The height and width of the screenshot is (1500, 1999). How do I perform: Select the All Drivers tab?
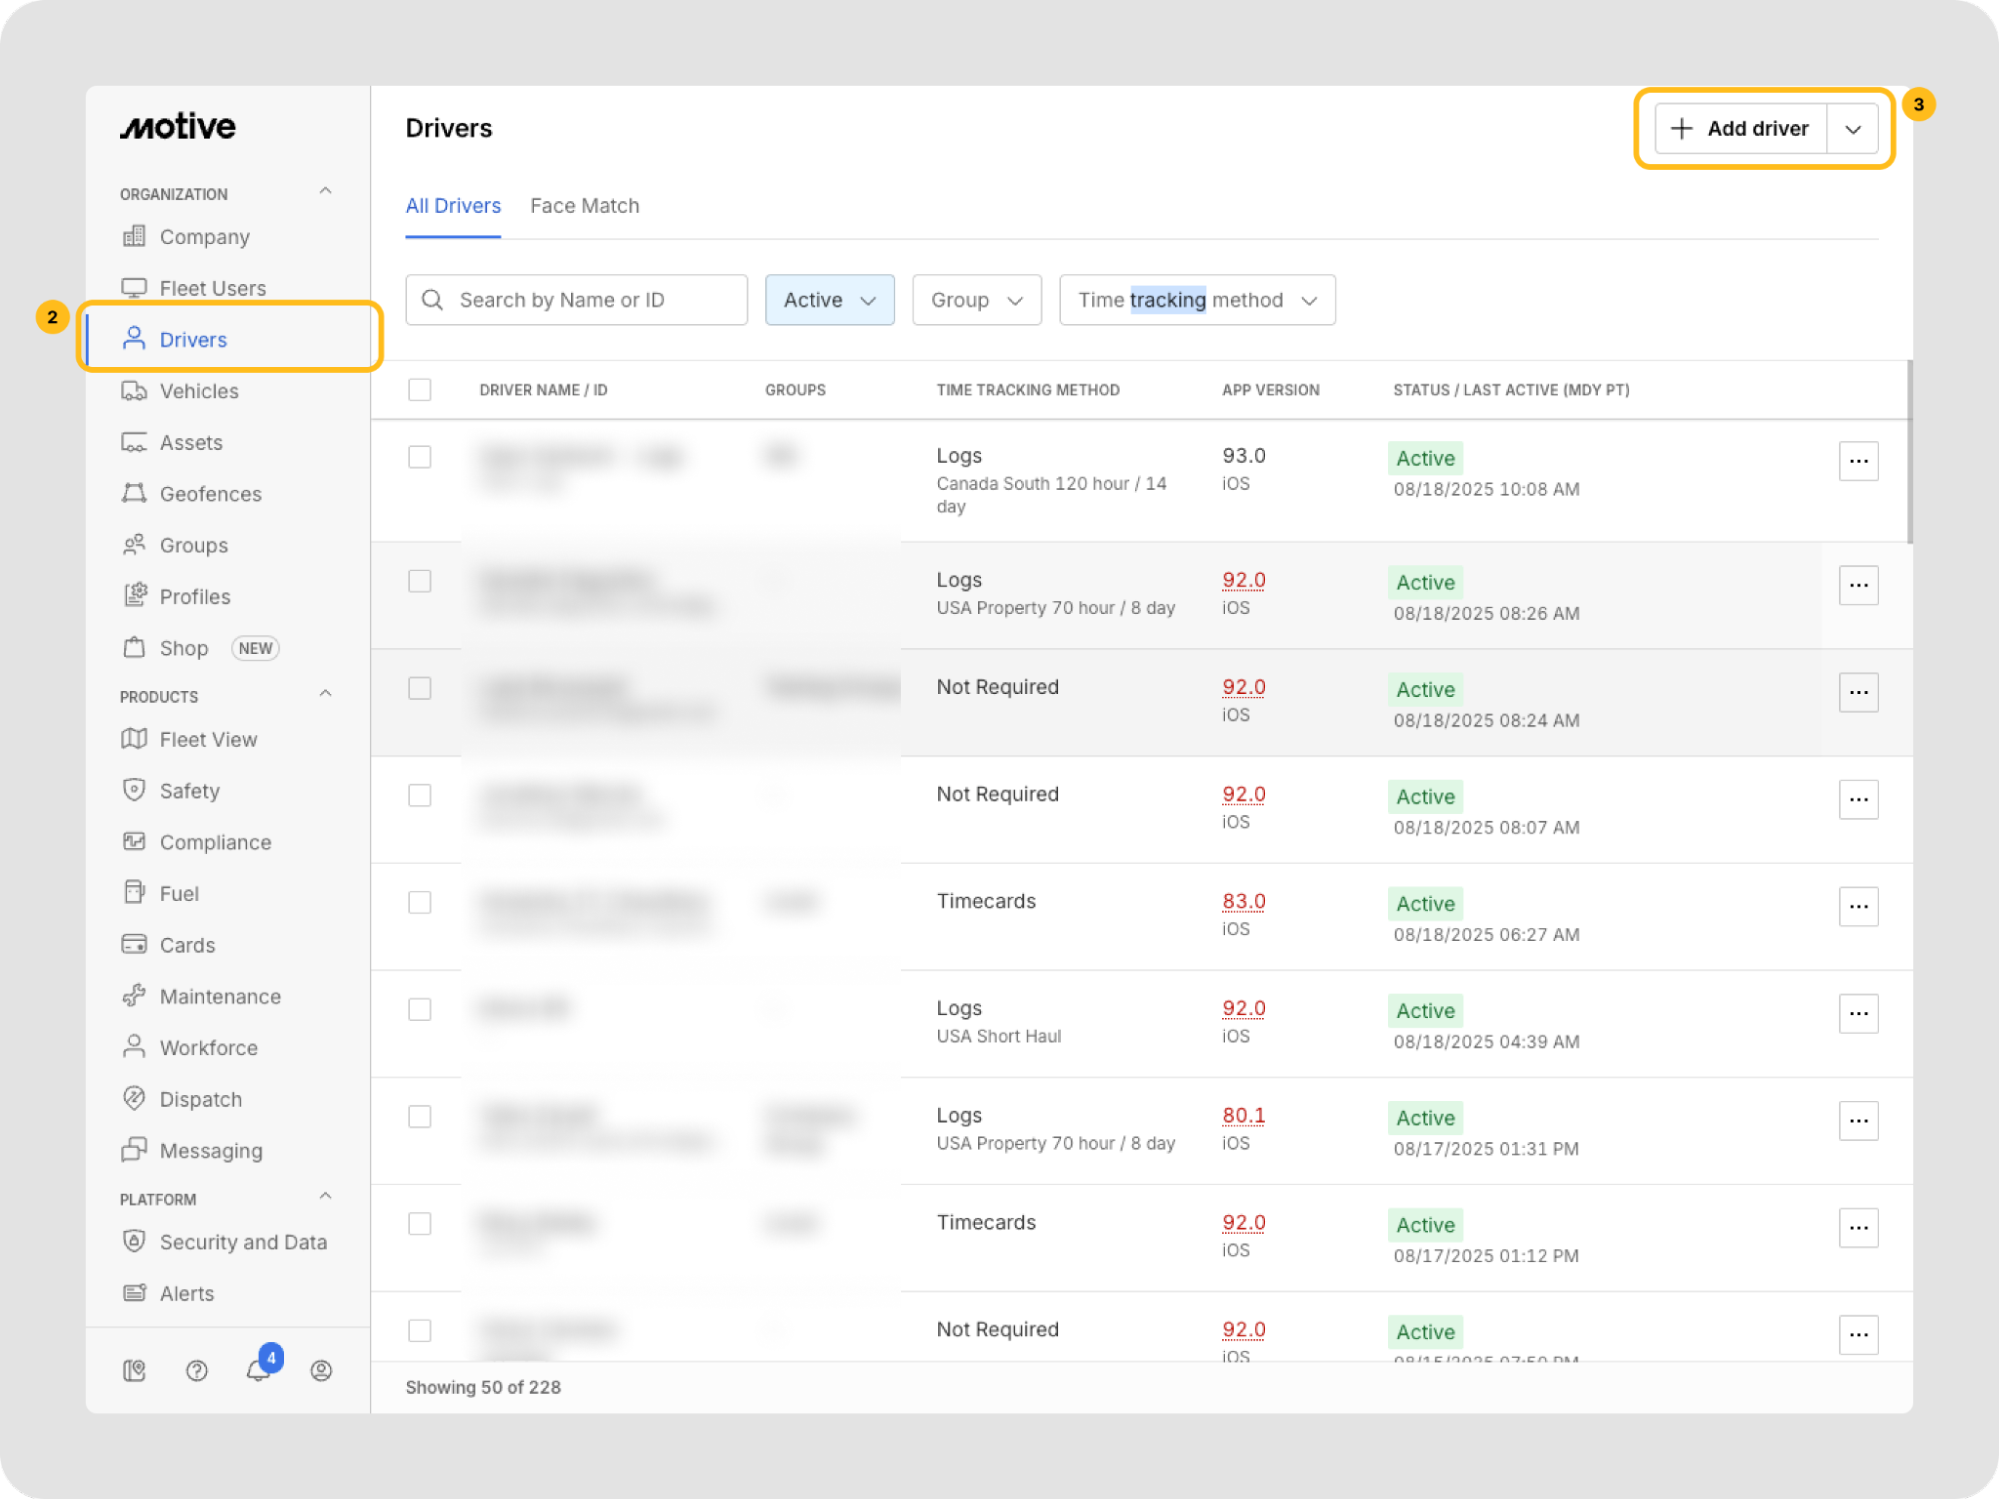[x=453, y=206]
